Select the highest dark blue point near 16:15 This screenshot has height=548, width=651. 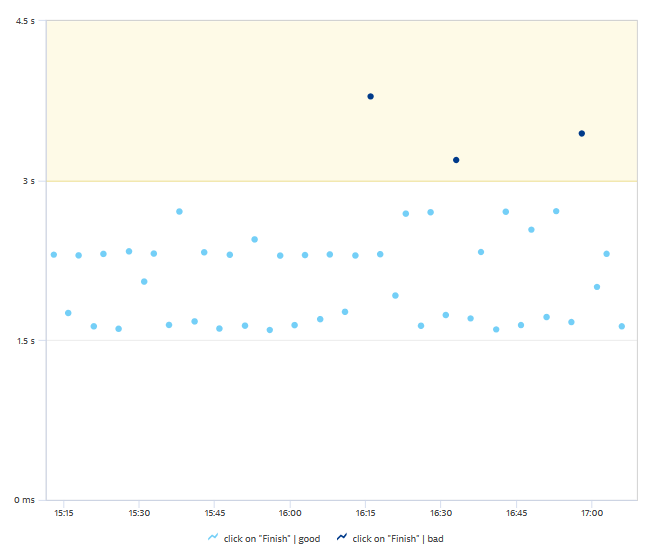pos(370,96)
